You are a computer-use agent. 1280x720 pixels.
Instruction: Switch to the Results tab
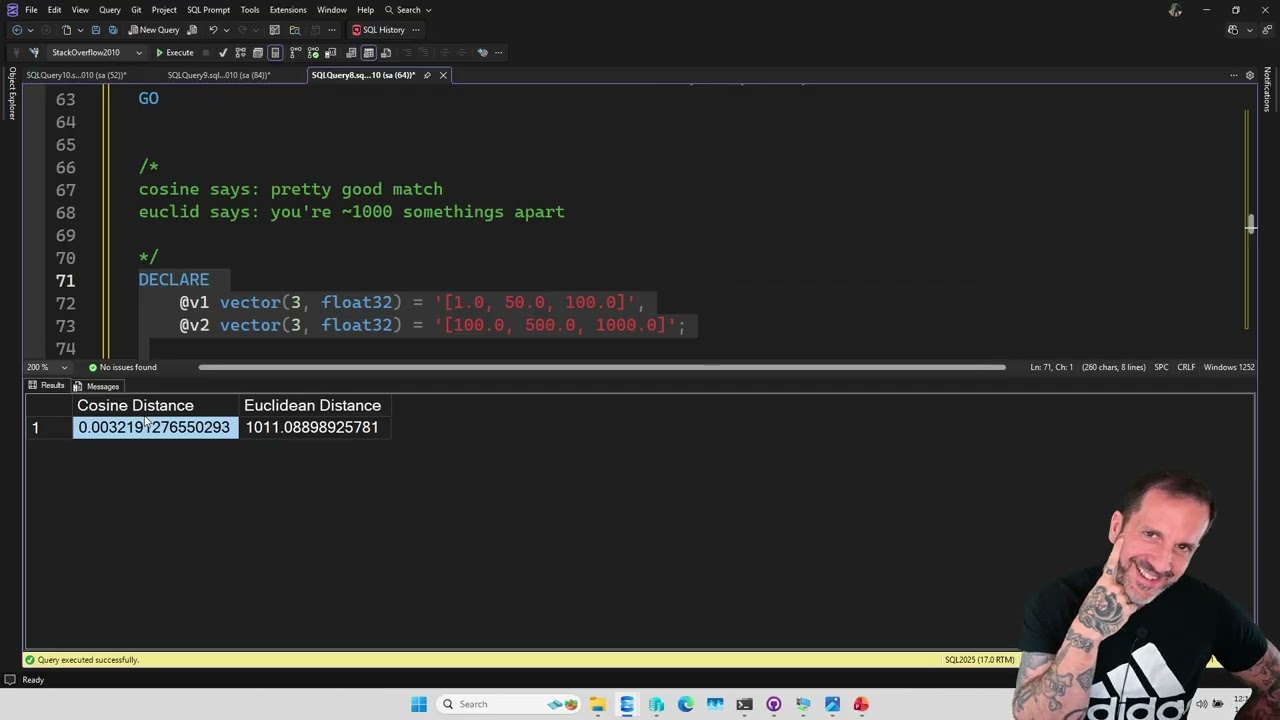point(46,386)
